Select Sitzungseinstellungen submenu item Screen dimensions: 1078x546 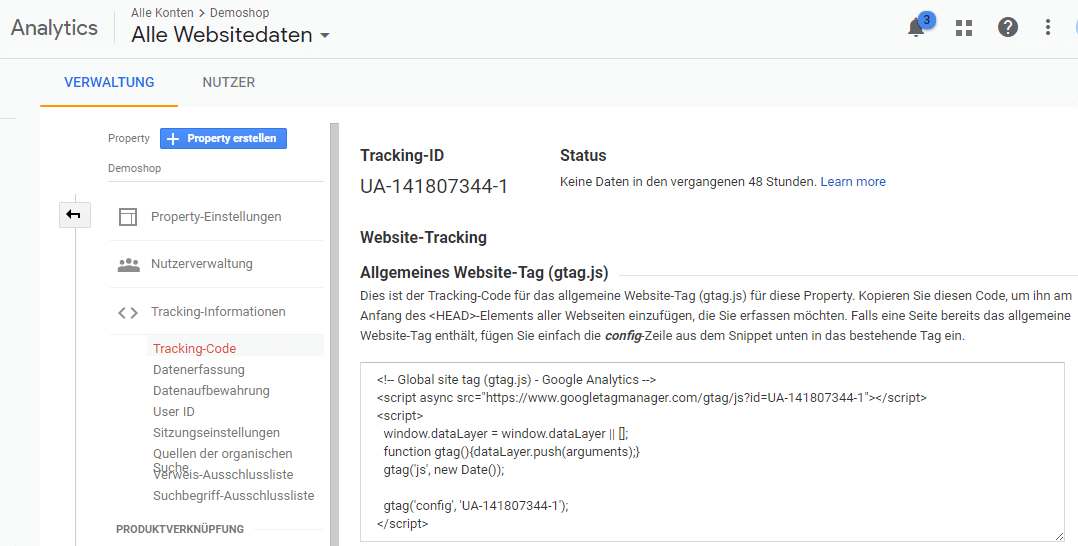216,433
